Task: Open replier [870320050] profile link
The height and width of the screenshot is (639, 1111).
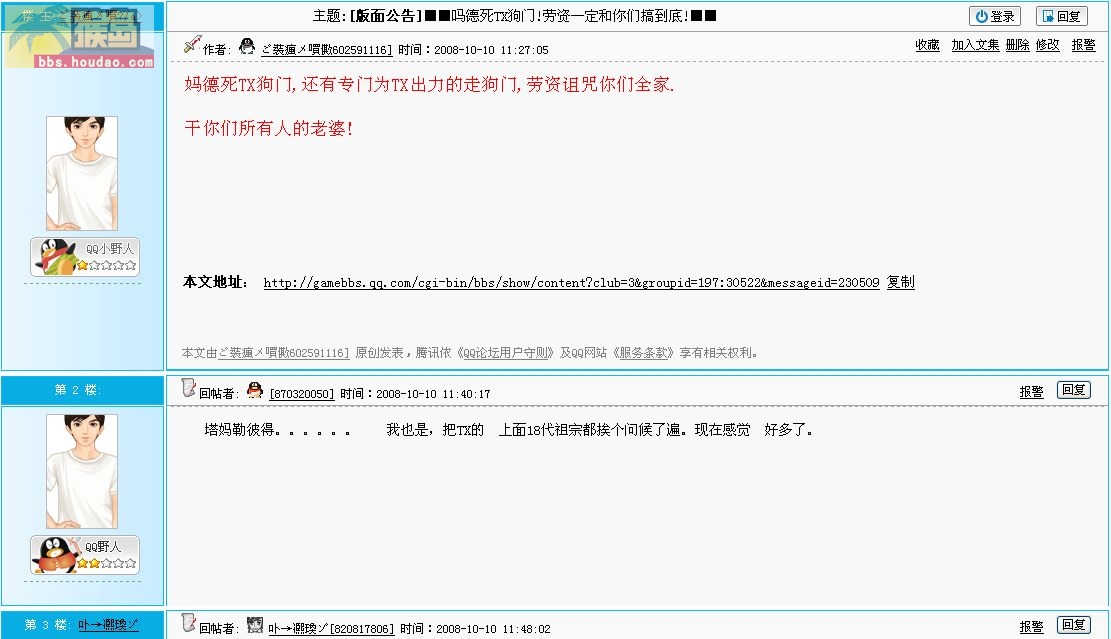Action: (x=302, y=394)
